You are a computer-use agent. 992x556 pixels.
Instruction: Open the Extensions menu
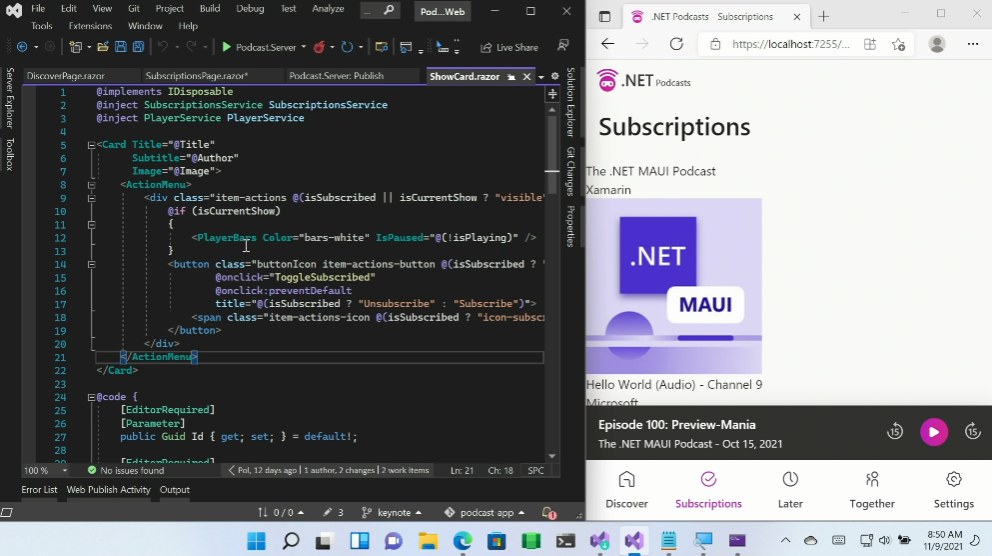(90, 26)
